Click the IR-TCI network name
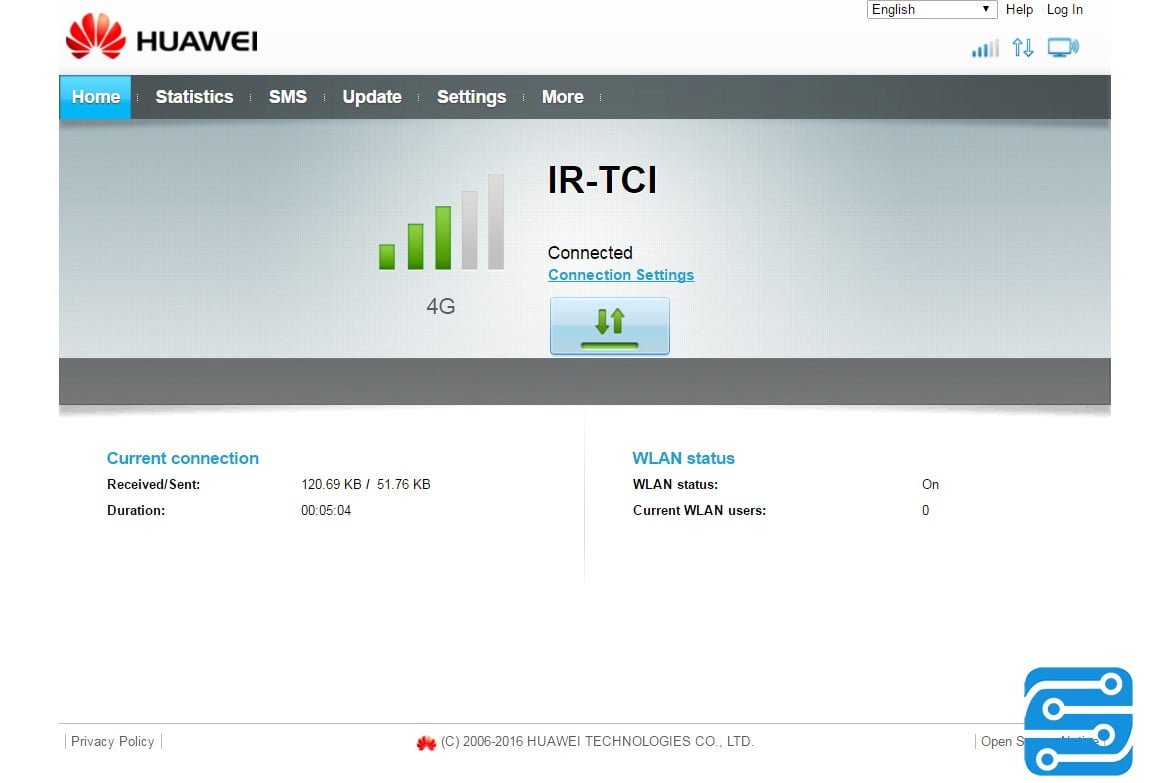 tap(601, 180)
